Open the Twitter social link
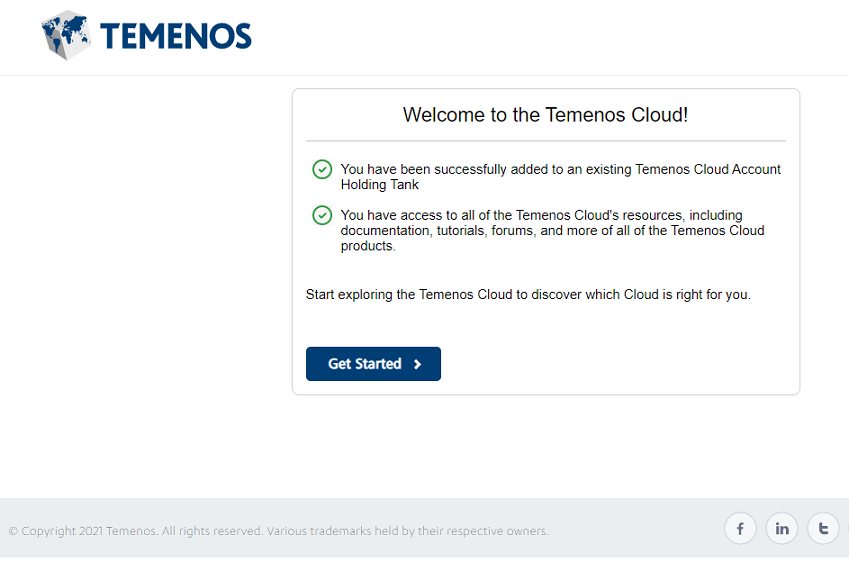Screen dimensions: 849x562 point(823,529)
